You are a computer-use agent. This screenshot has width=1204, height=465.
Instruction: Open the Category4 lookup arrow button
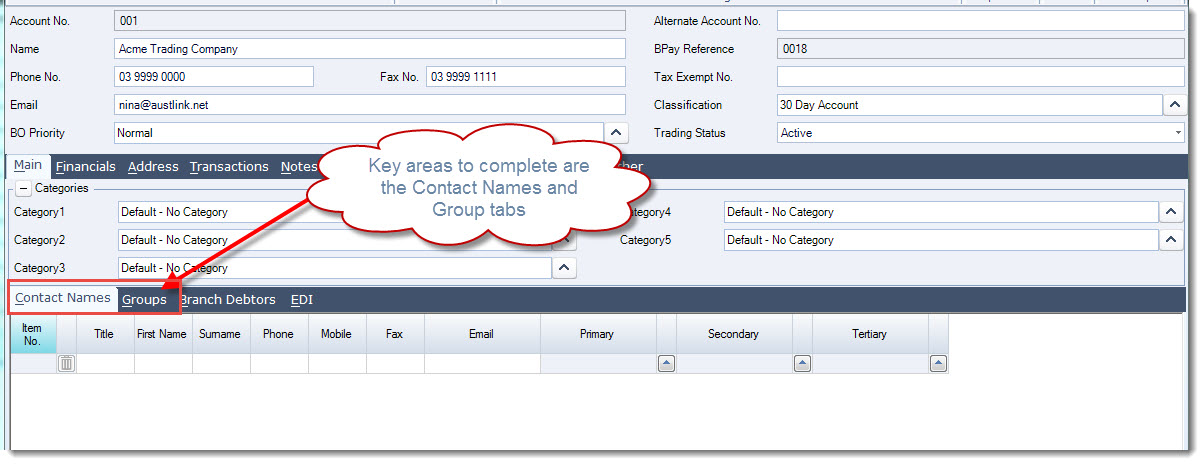1171,212
